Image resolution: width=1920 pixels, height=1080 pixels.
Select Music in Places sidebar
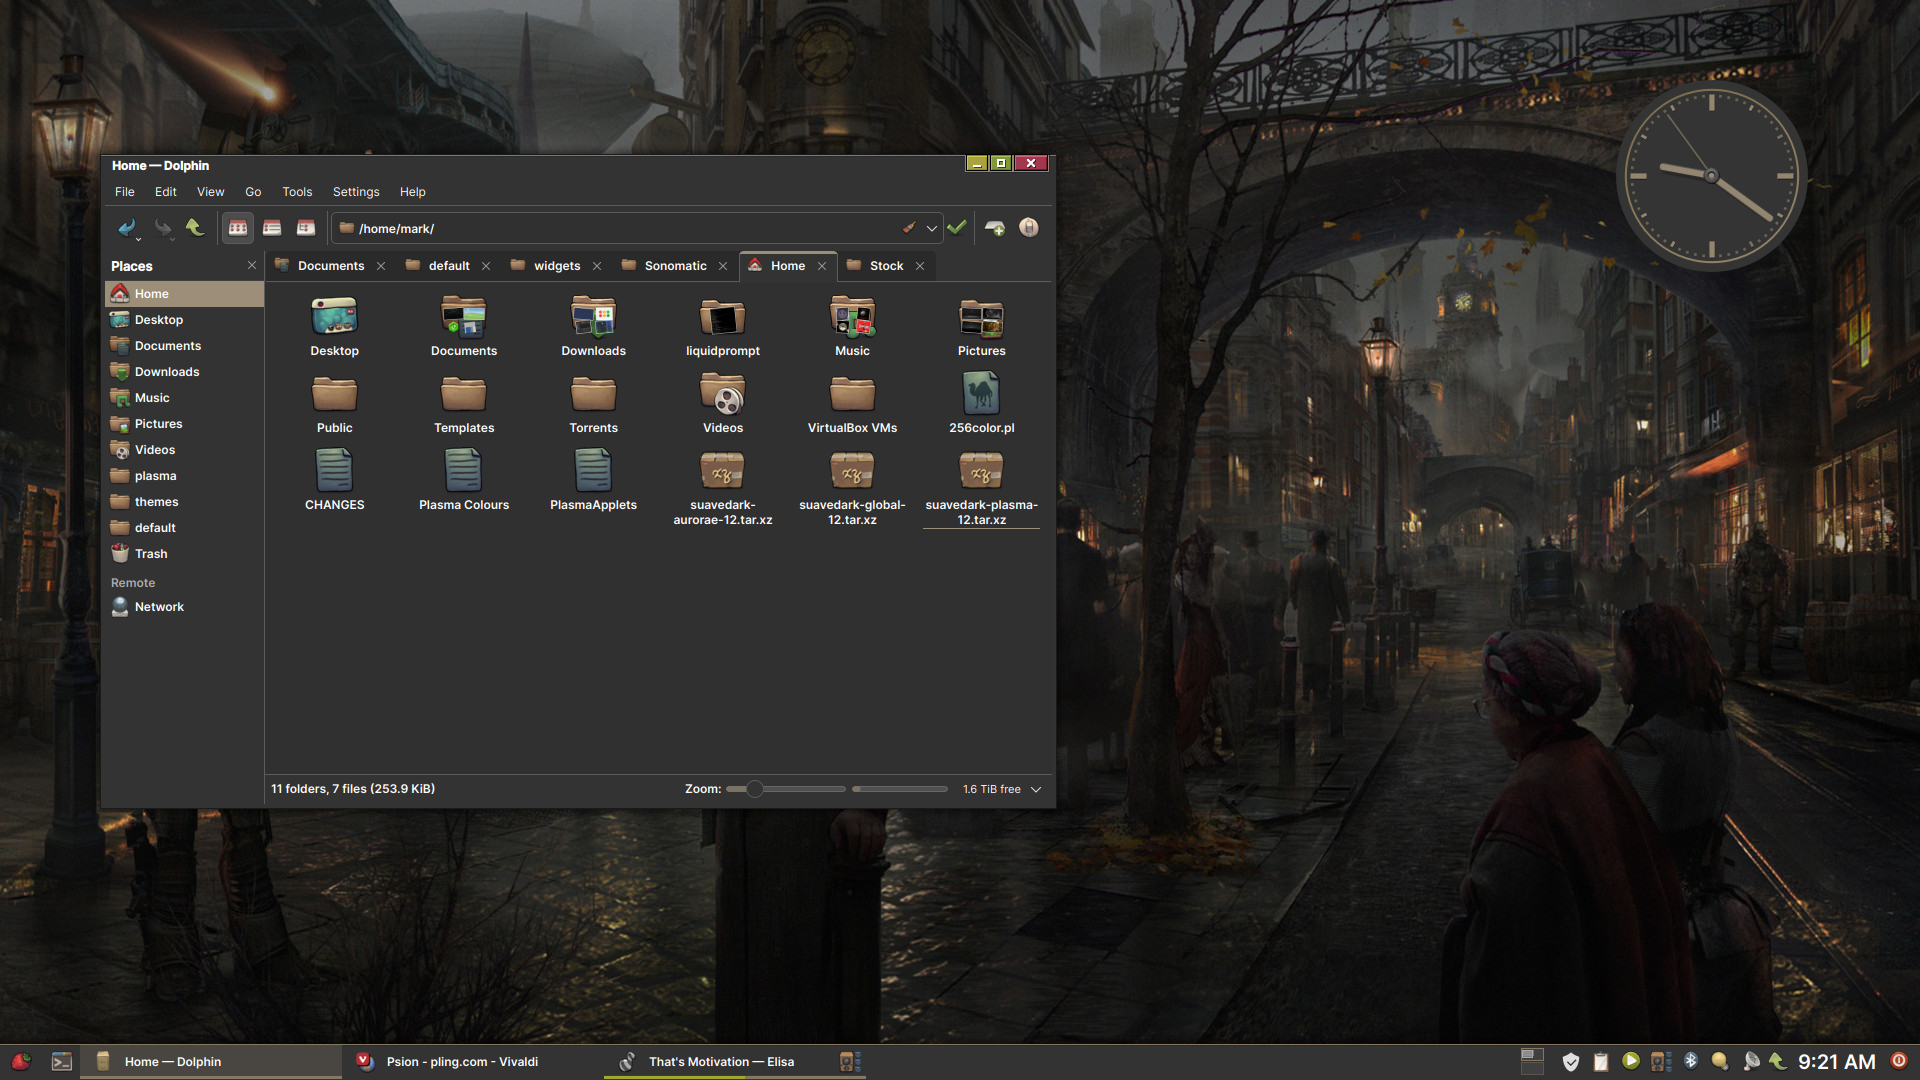coord(184,398)
